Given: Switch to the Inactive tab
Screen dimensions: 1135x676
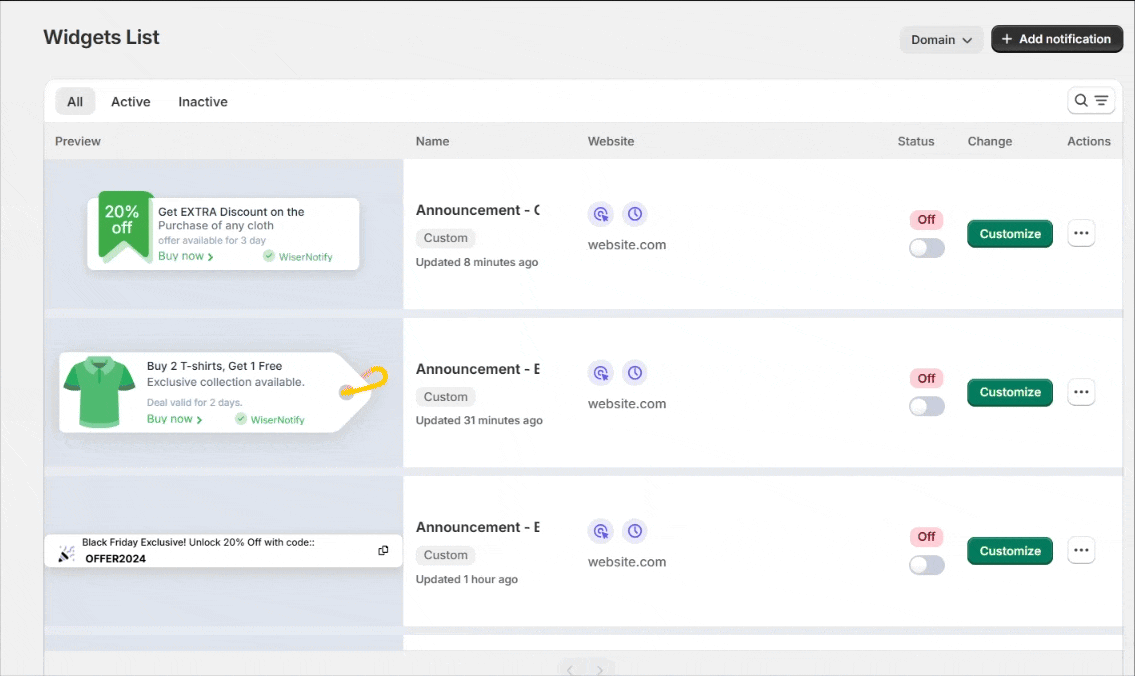Looking at the screenshot, I should click(203, 102).
